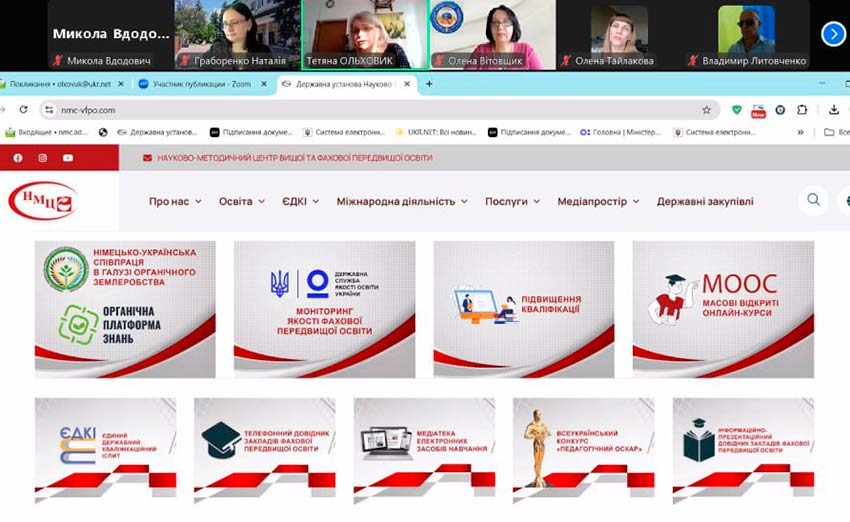Select Zoom participant tile 'Владимир Литовченко'
Screen dimensions: 850x522
coord(747,35)
